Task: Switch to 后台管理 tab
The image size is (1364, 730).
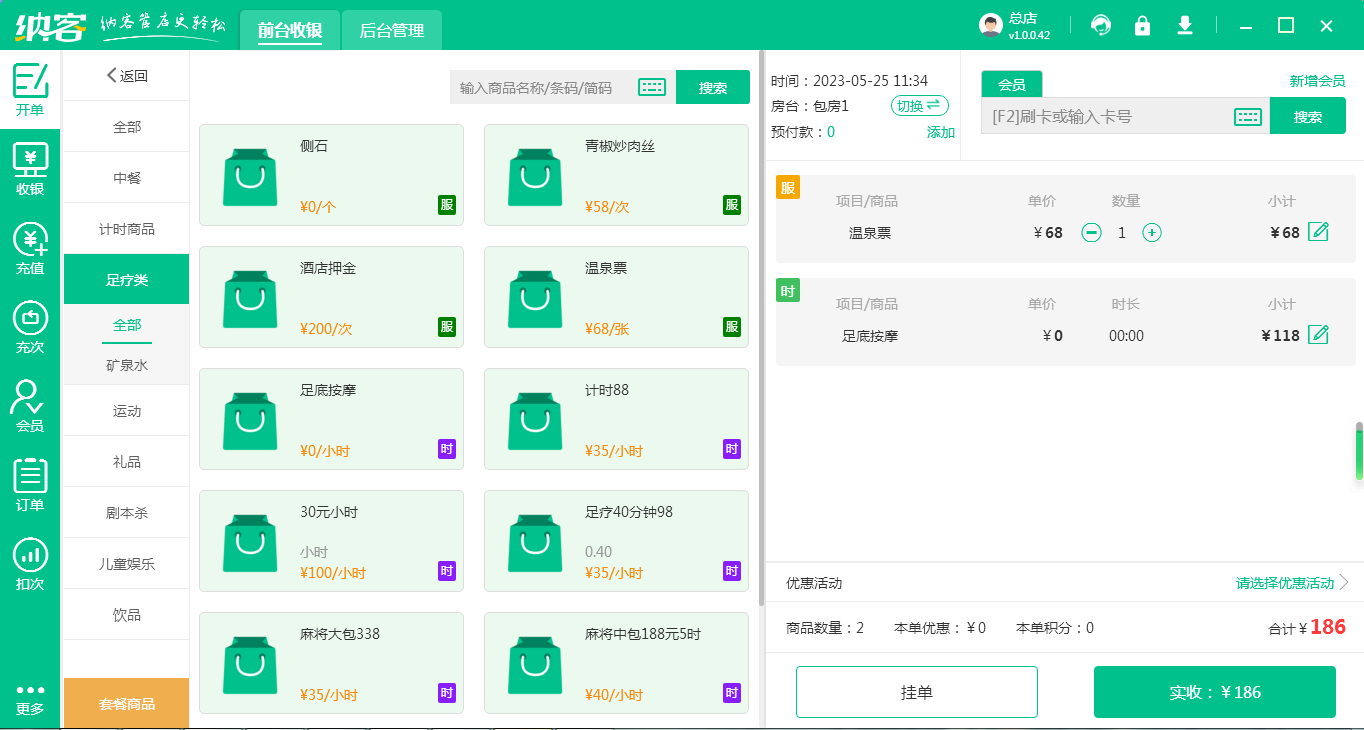Action: (x=391, y=30)
